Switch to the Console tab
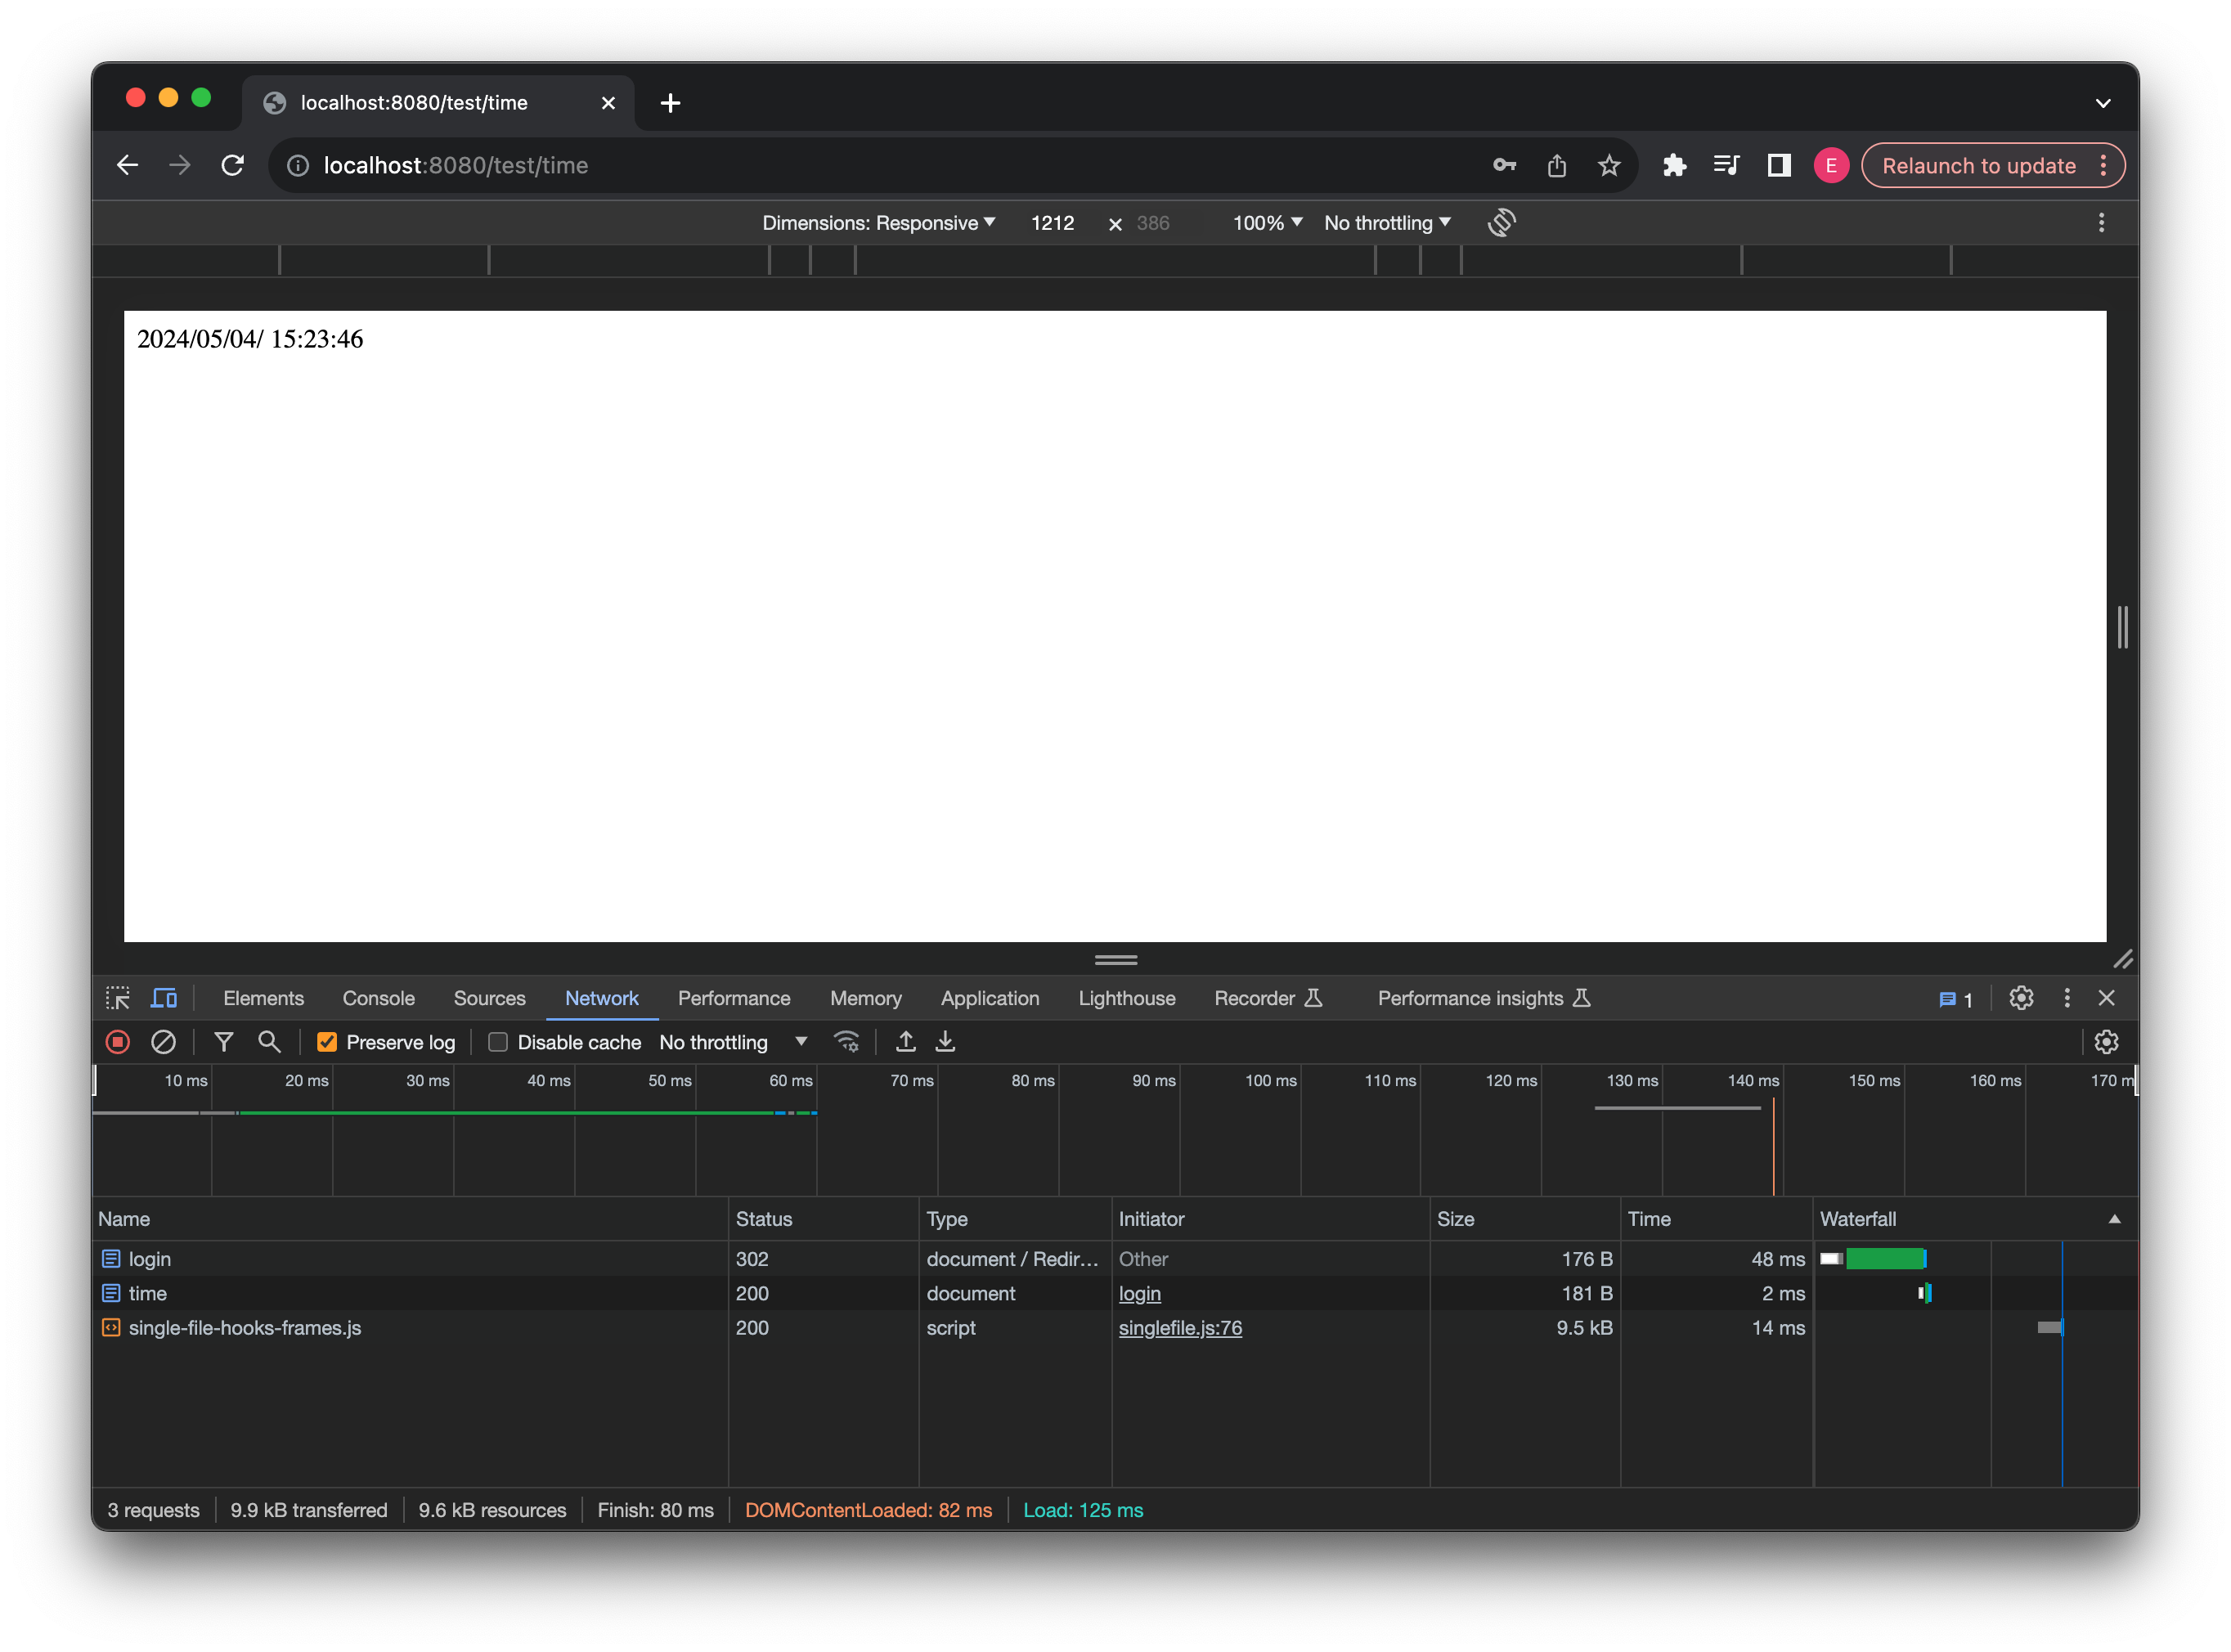This screenshot has height=1652, width=2231. point(378,998)
